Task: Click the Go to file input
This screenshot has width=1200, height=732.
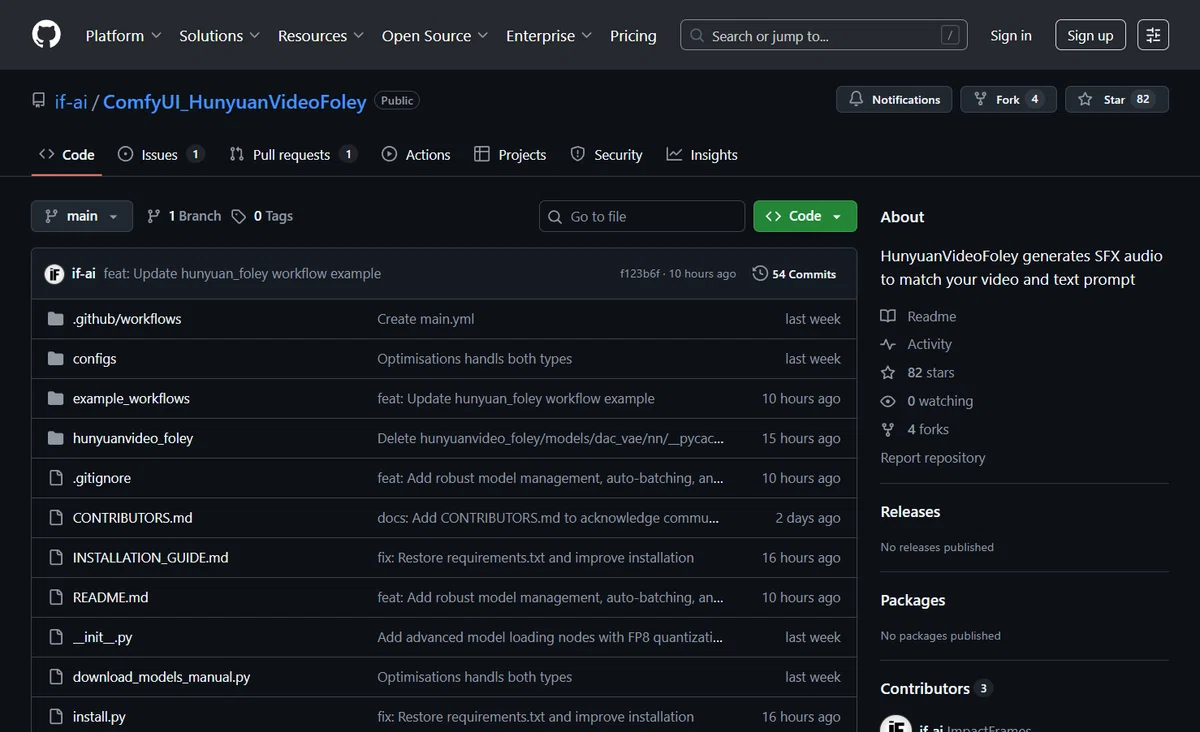Action: 642,216
